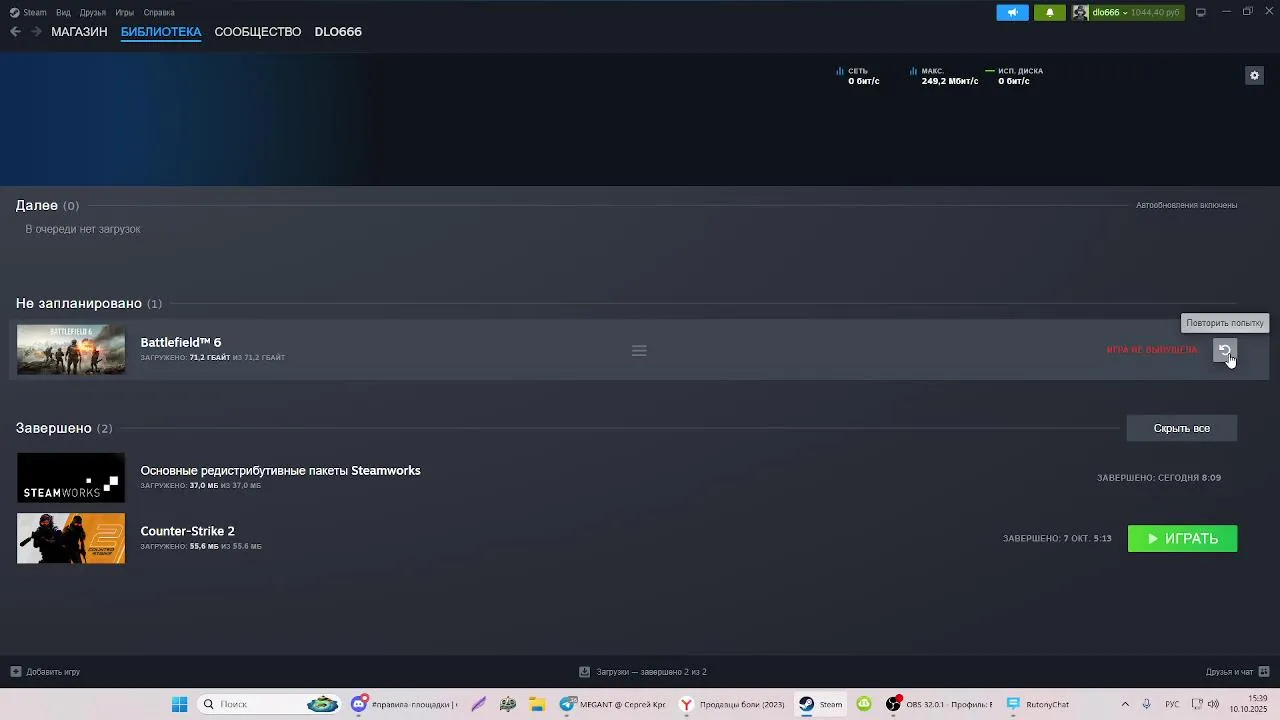Click the Add game plus icon
The height and width of the screenshot is (720, 1280).
pos(15,672)
